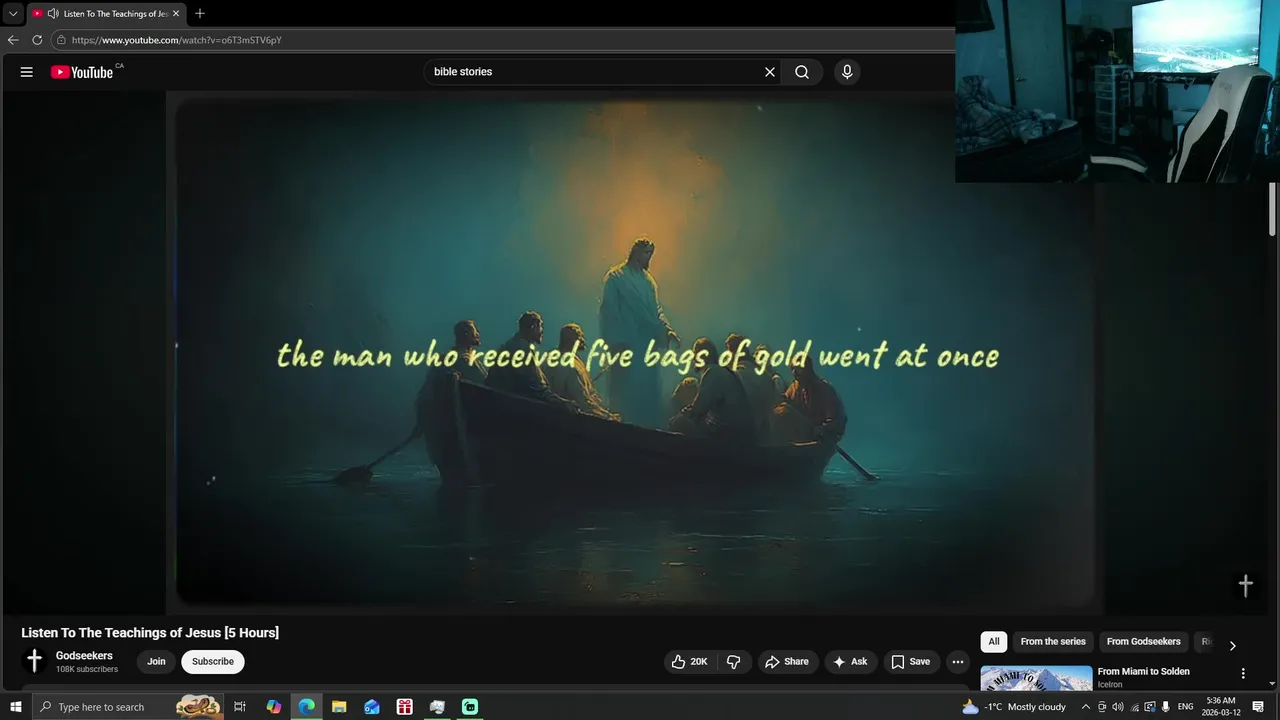Open the weather widget showing -1°C
This screenshot has height=720, width=1280.
point(1014,707)
